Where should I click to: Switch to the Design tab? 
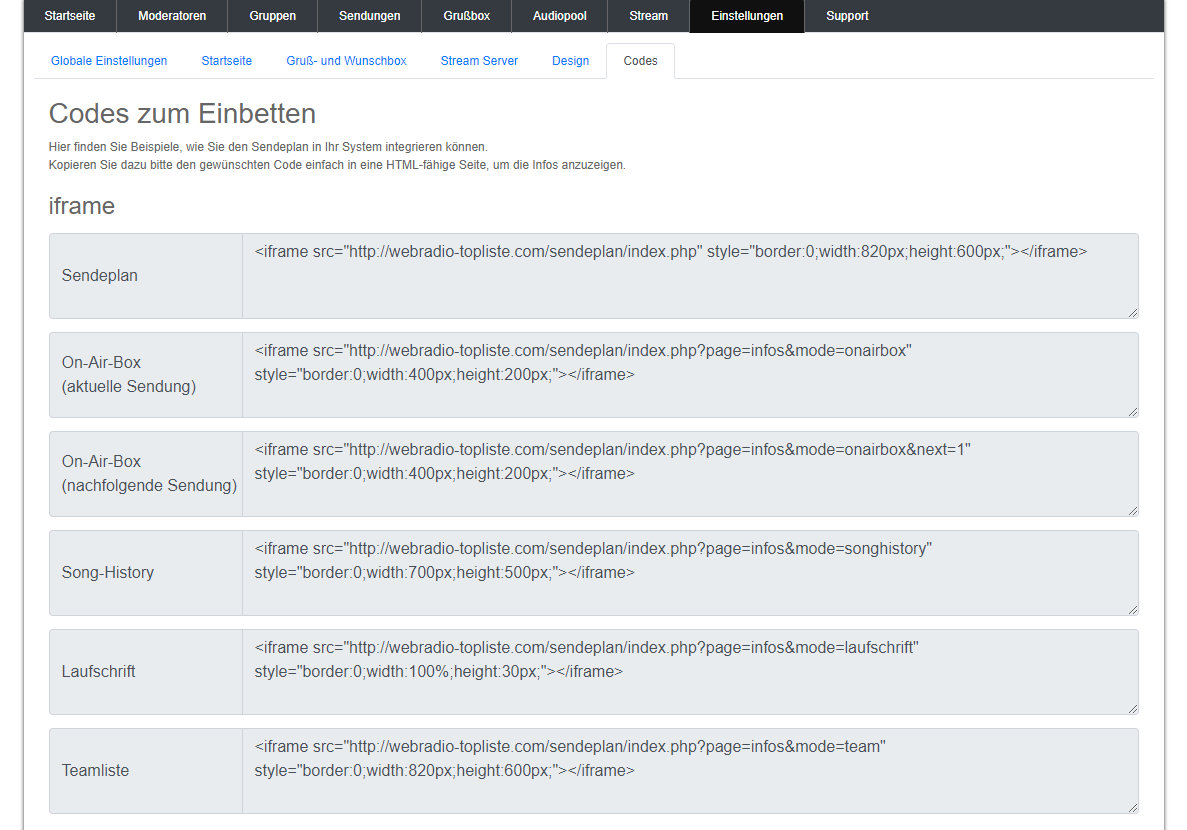(570, 61)
